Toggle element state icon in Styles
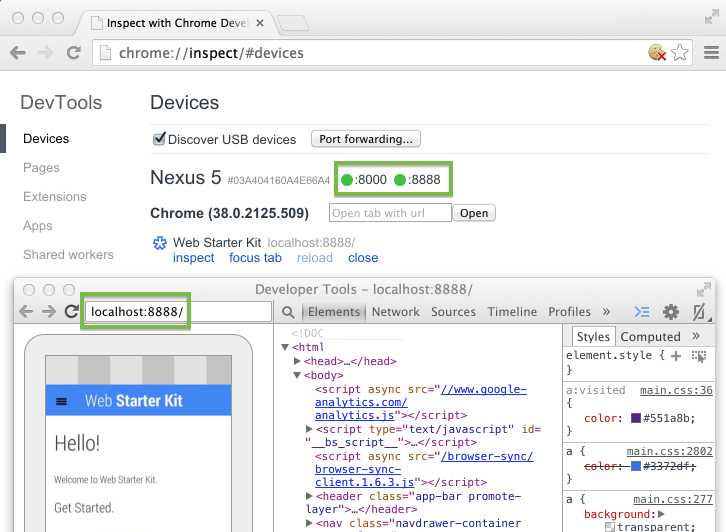The height and width of the screenshot is (532, 726). [699, 356]
